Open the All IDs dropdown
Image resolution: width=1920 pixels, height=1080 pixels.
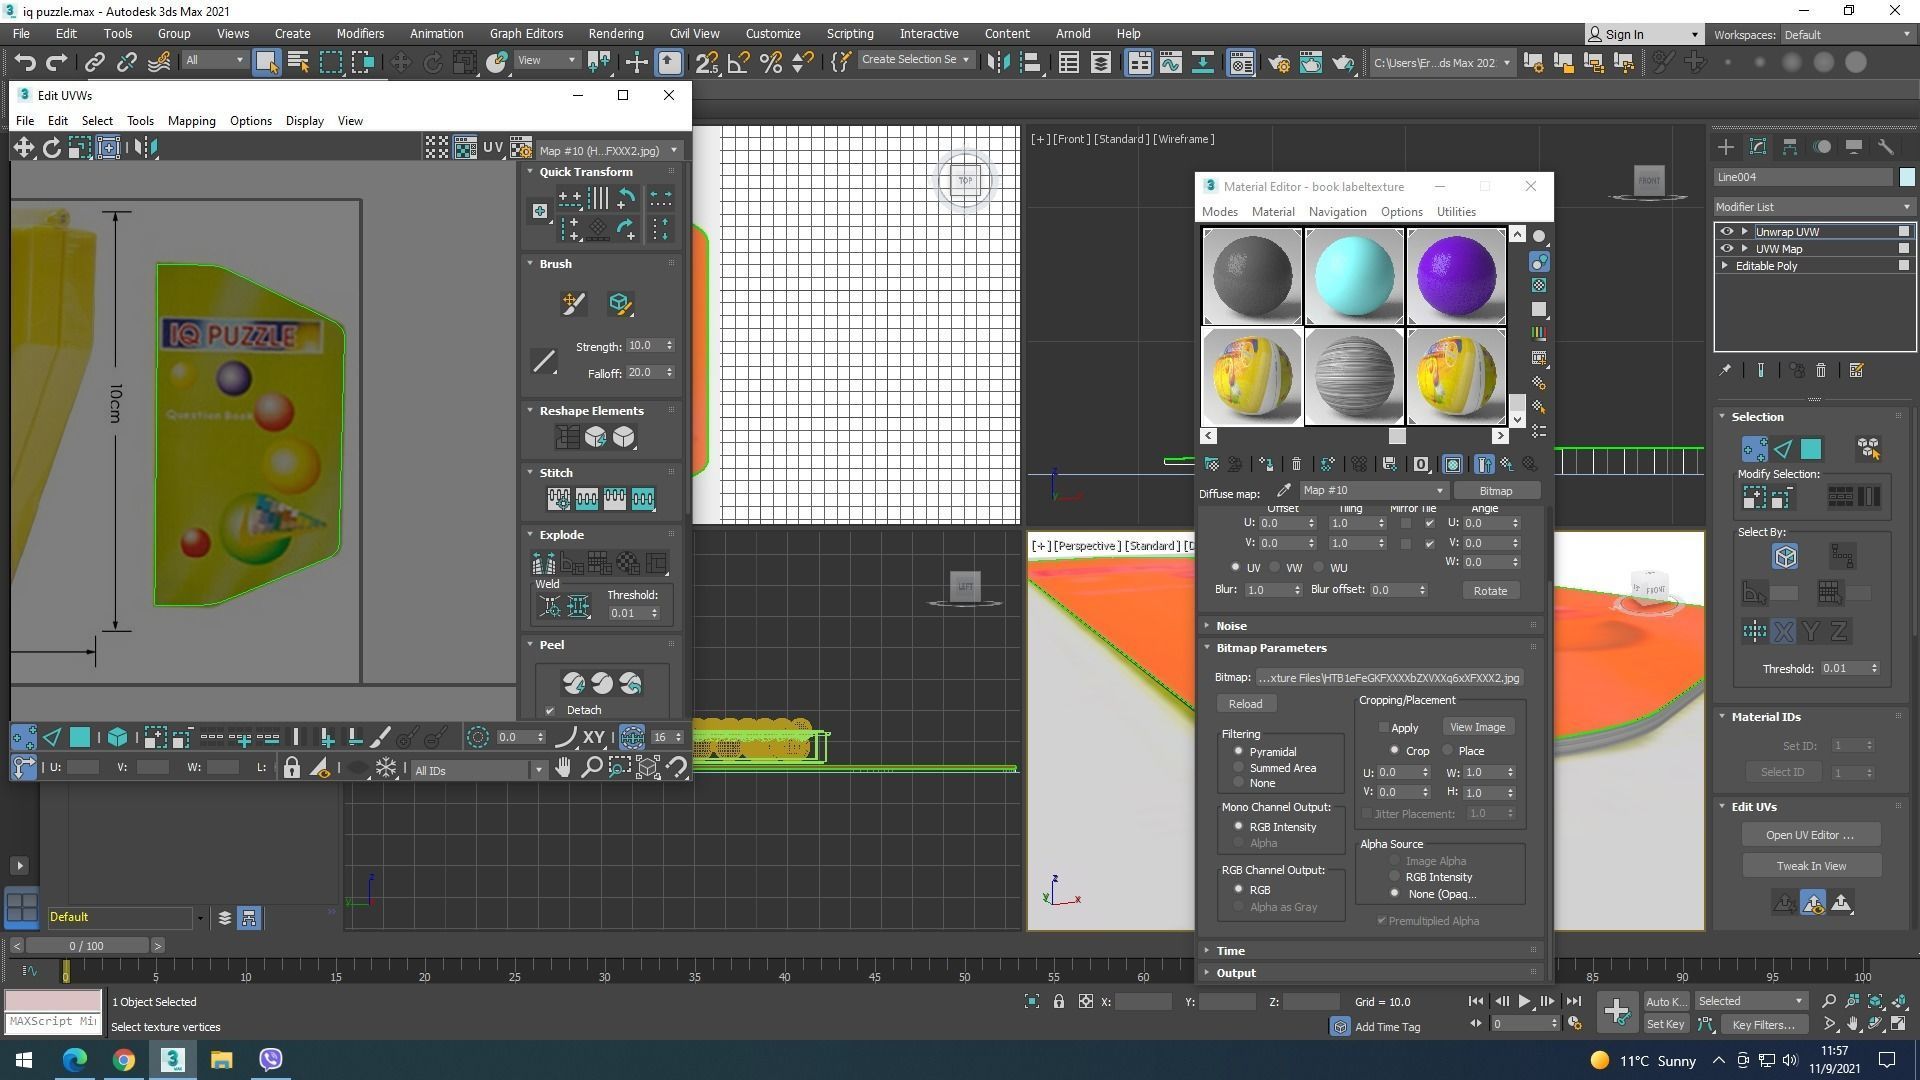478,770
